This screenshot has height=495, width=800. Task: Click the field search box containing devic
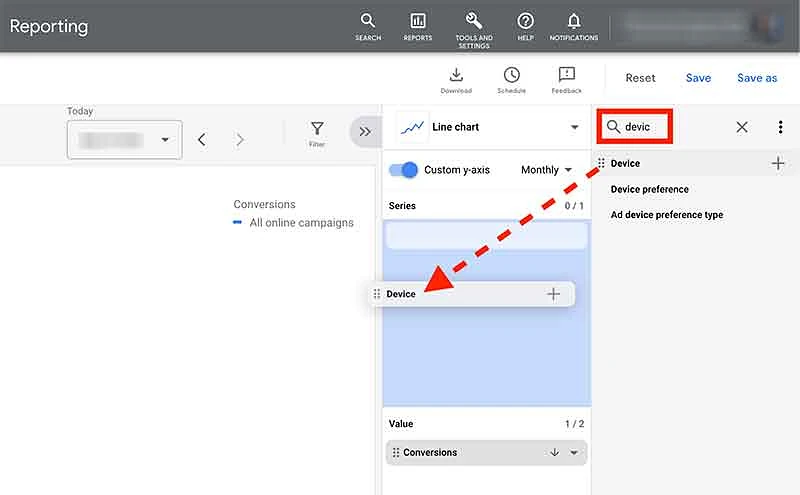[635, 127]
